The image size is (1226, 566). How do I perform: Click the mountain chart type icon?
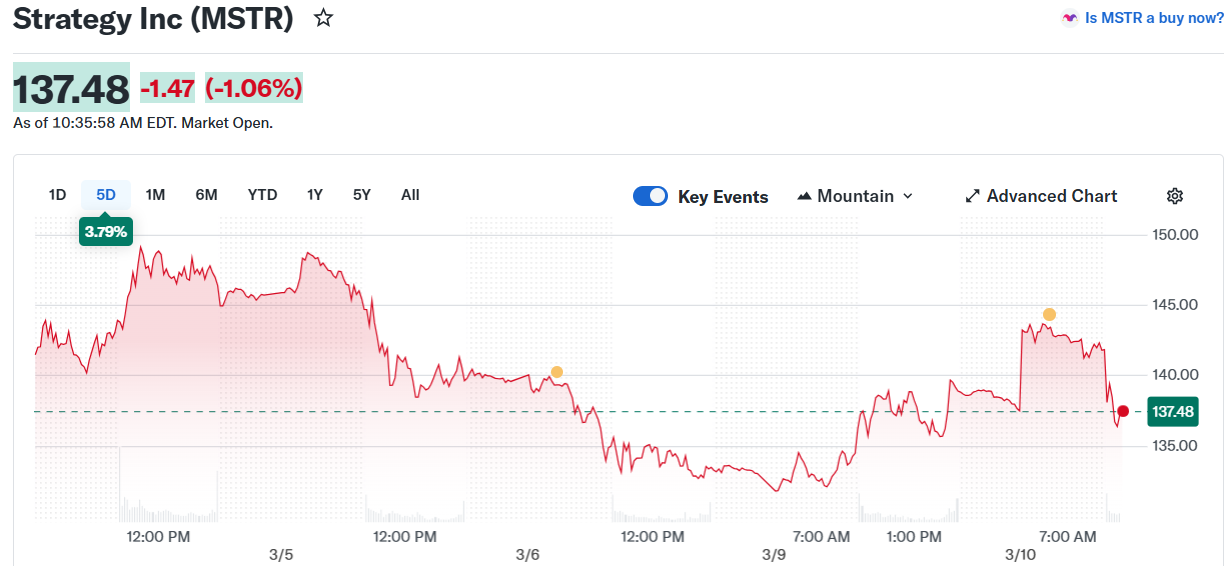point(804,196)
